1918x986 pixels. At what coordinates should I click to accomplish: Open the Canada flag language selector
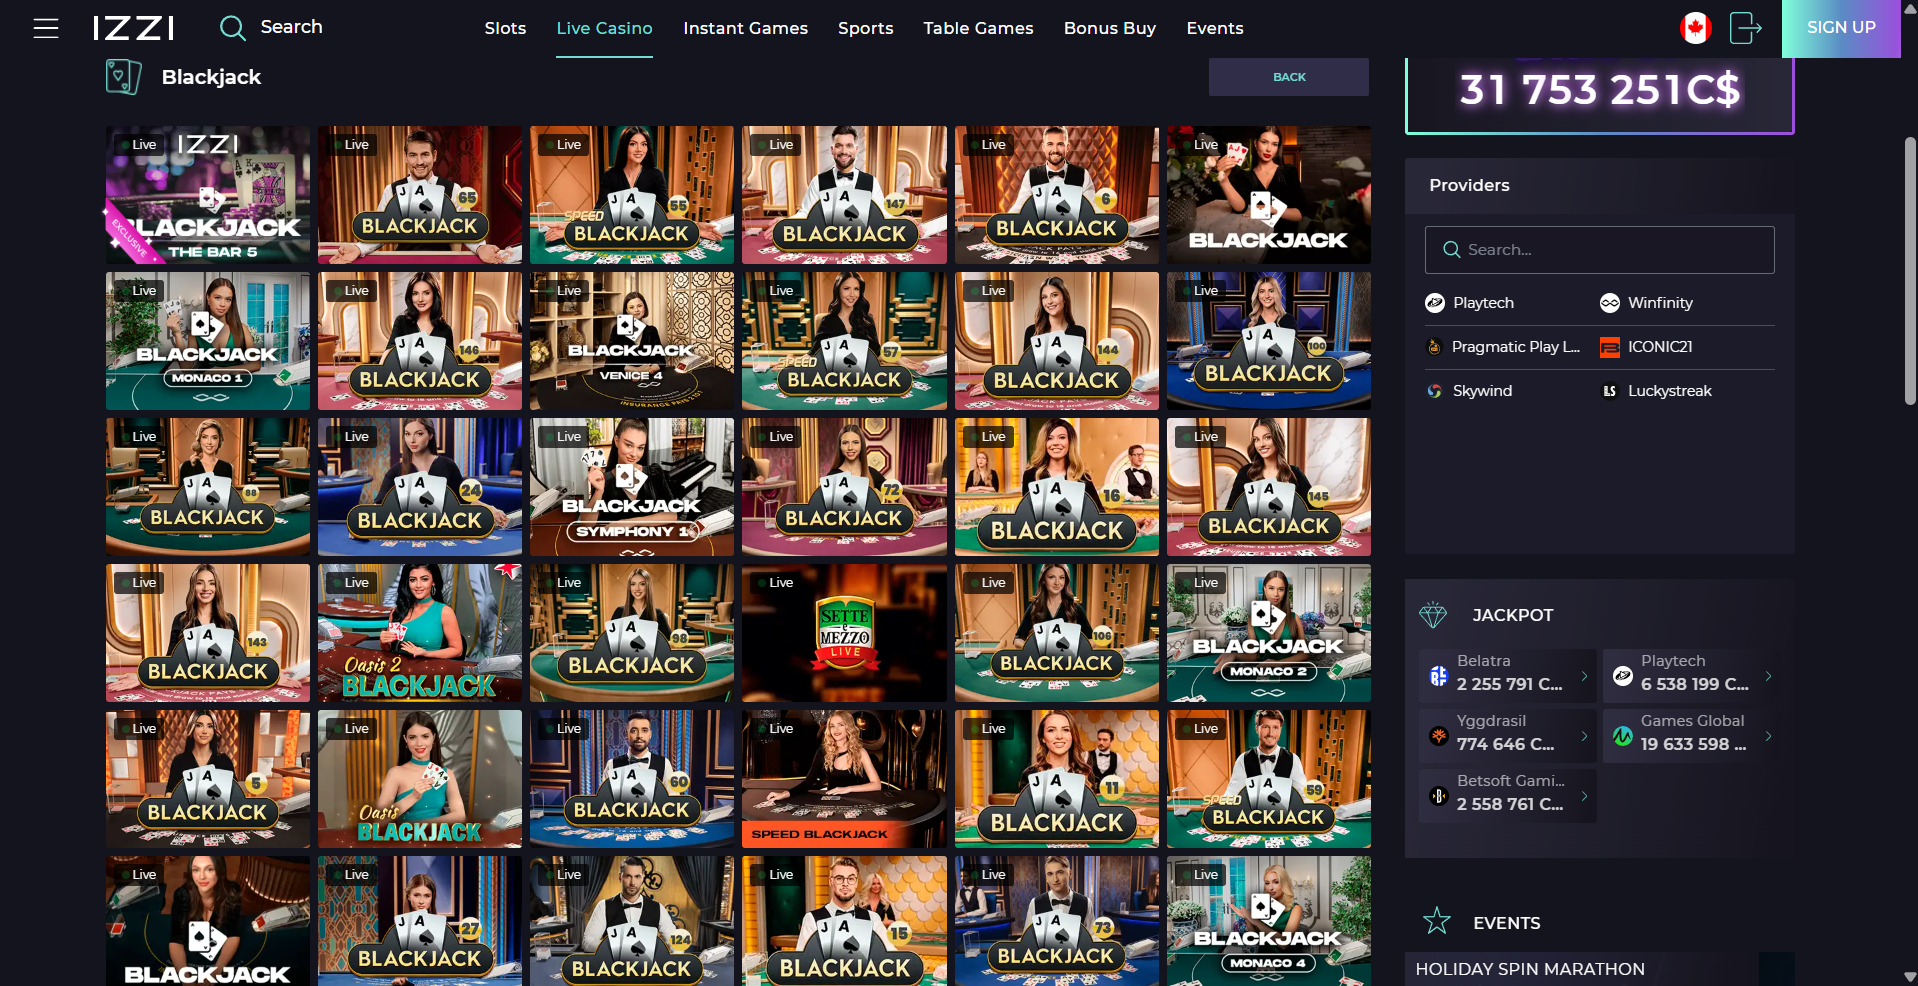click(x=1695, y=28)
